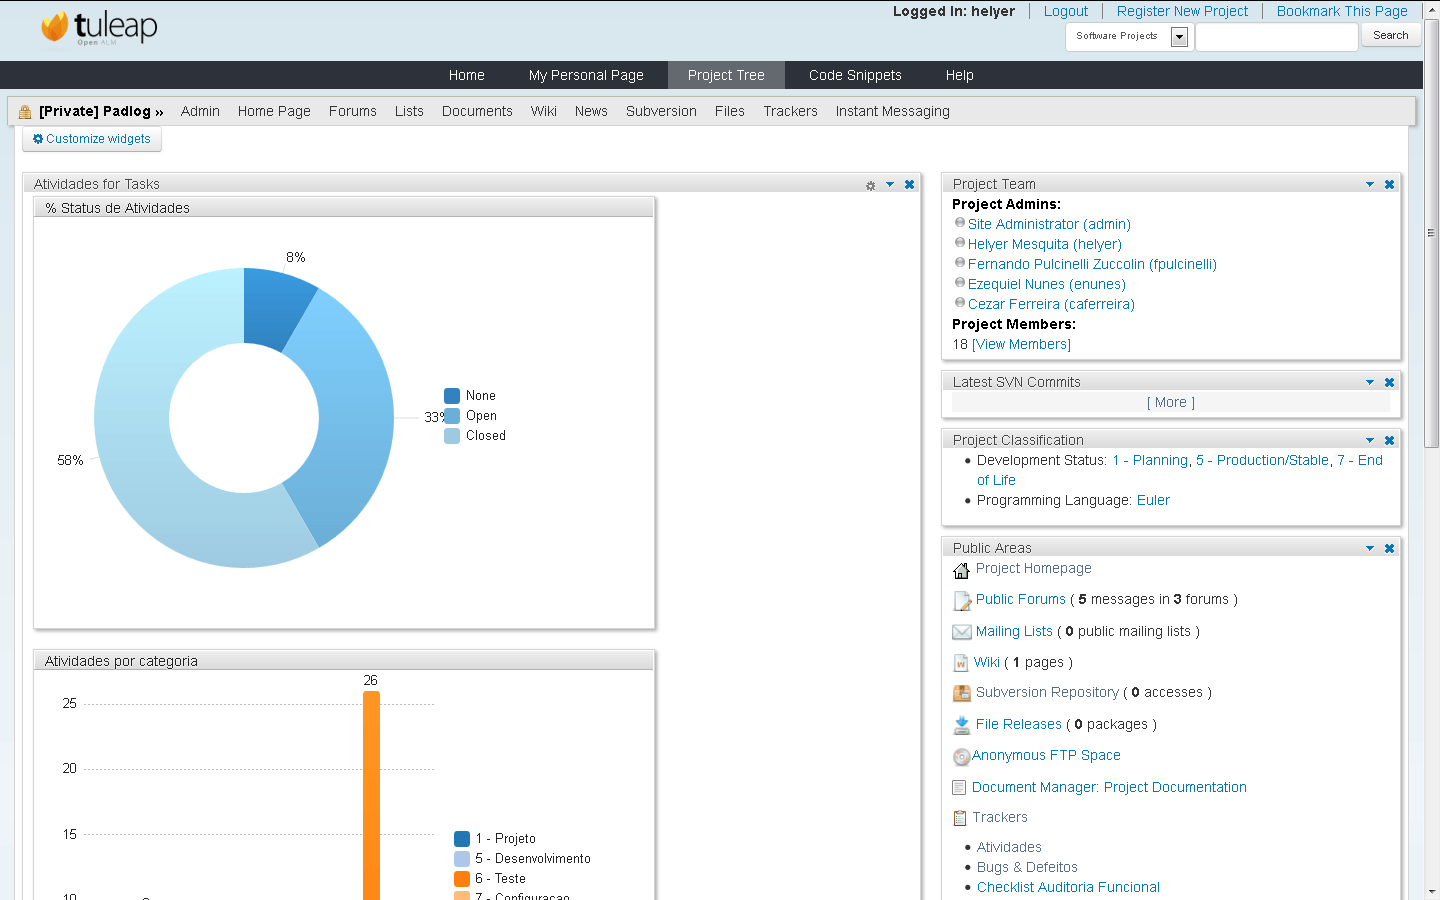Viewport: 1440px width, 900px height.
Task: Collapse the Atividades for Tasks widget
Action: click(890, 184)
